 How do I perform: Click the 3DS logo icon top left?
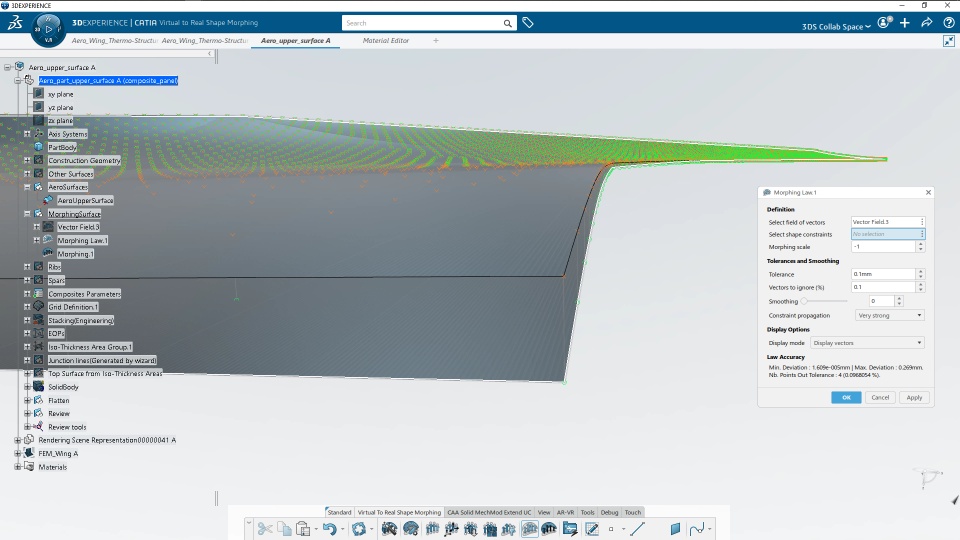tap(15, 23)
